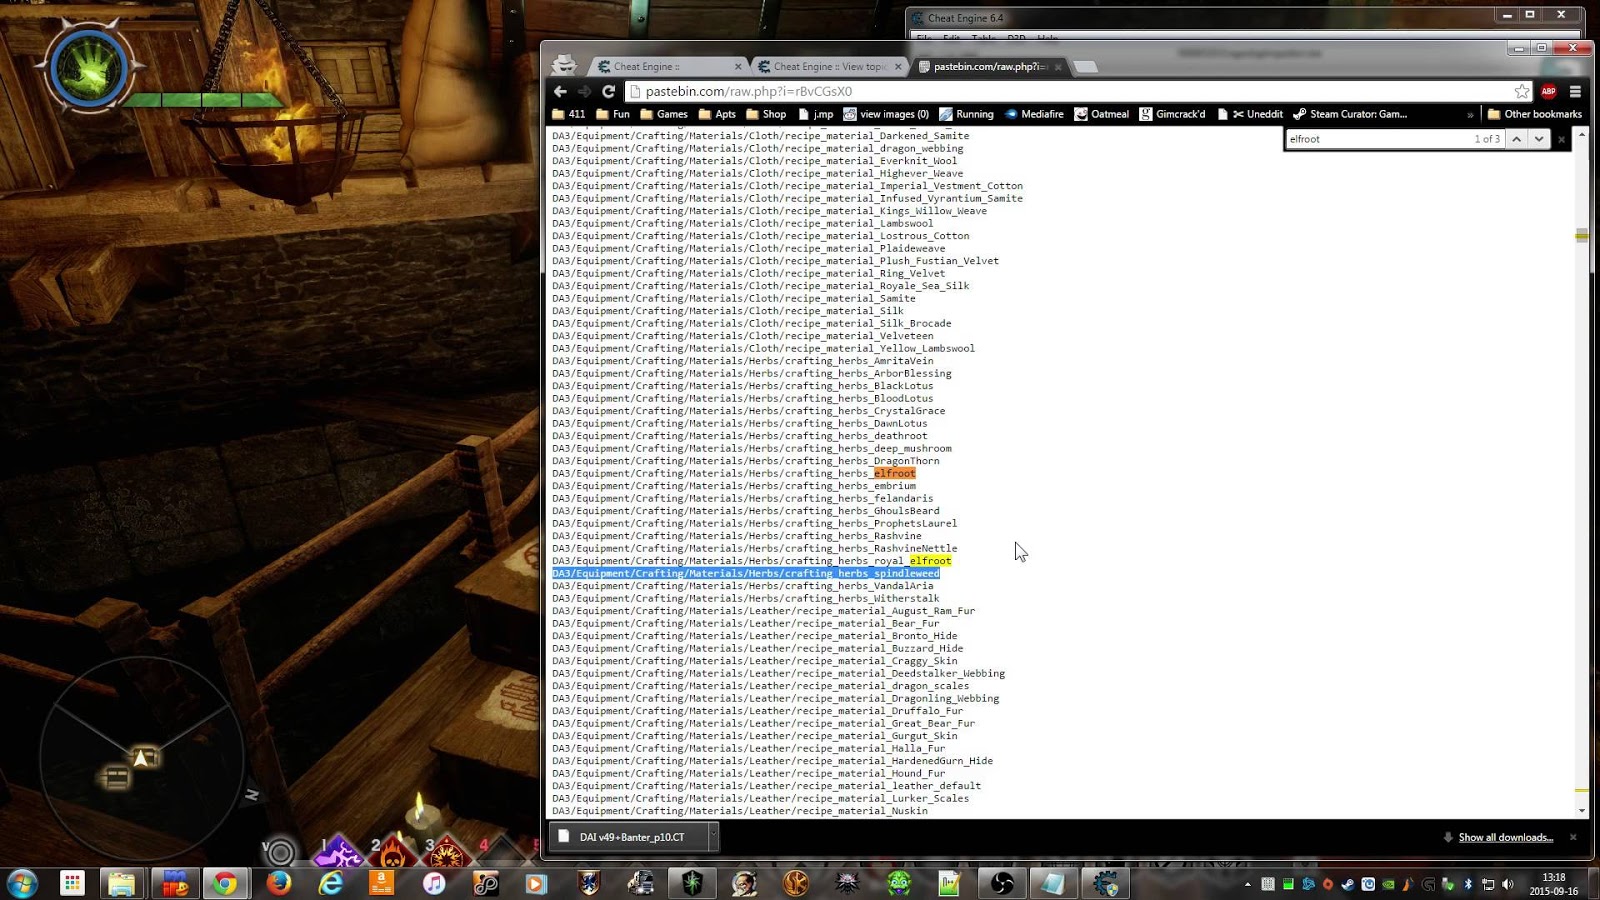Open the Mediafire bookmark
The height and width of the screenshot is (900, 1600).
click(x=1034, y=114)
